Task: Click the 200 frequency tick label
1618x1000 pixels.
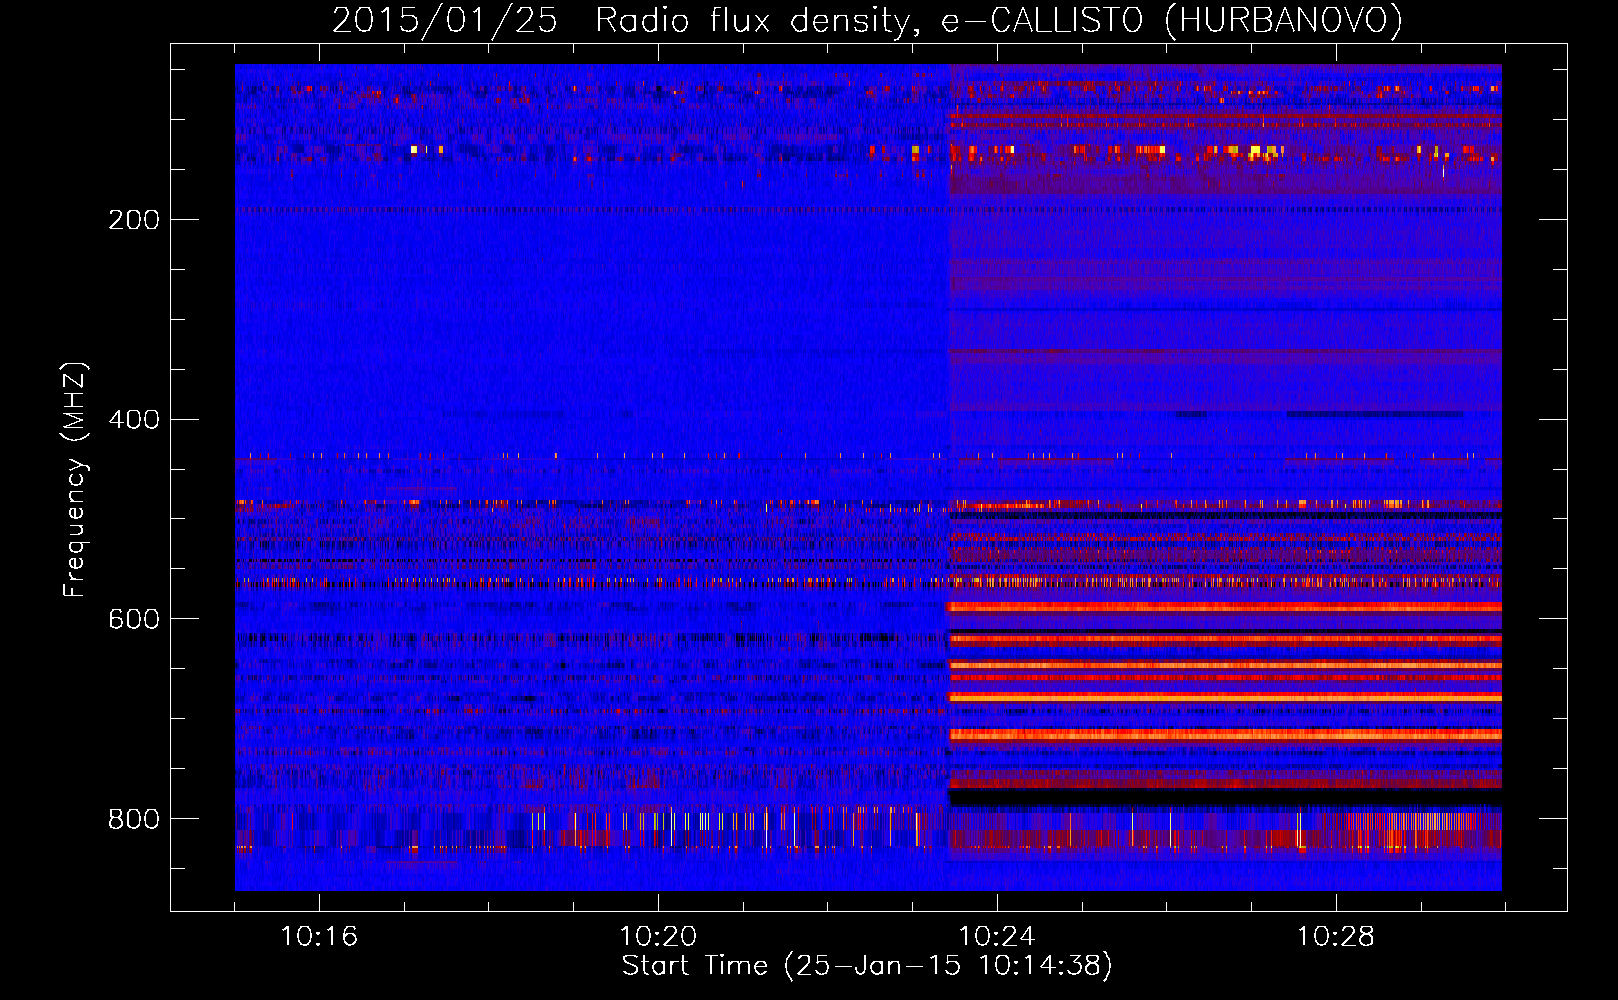Action: pyautogui.click(x=134, y=220)
